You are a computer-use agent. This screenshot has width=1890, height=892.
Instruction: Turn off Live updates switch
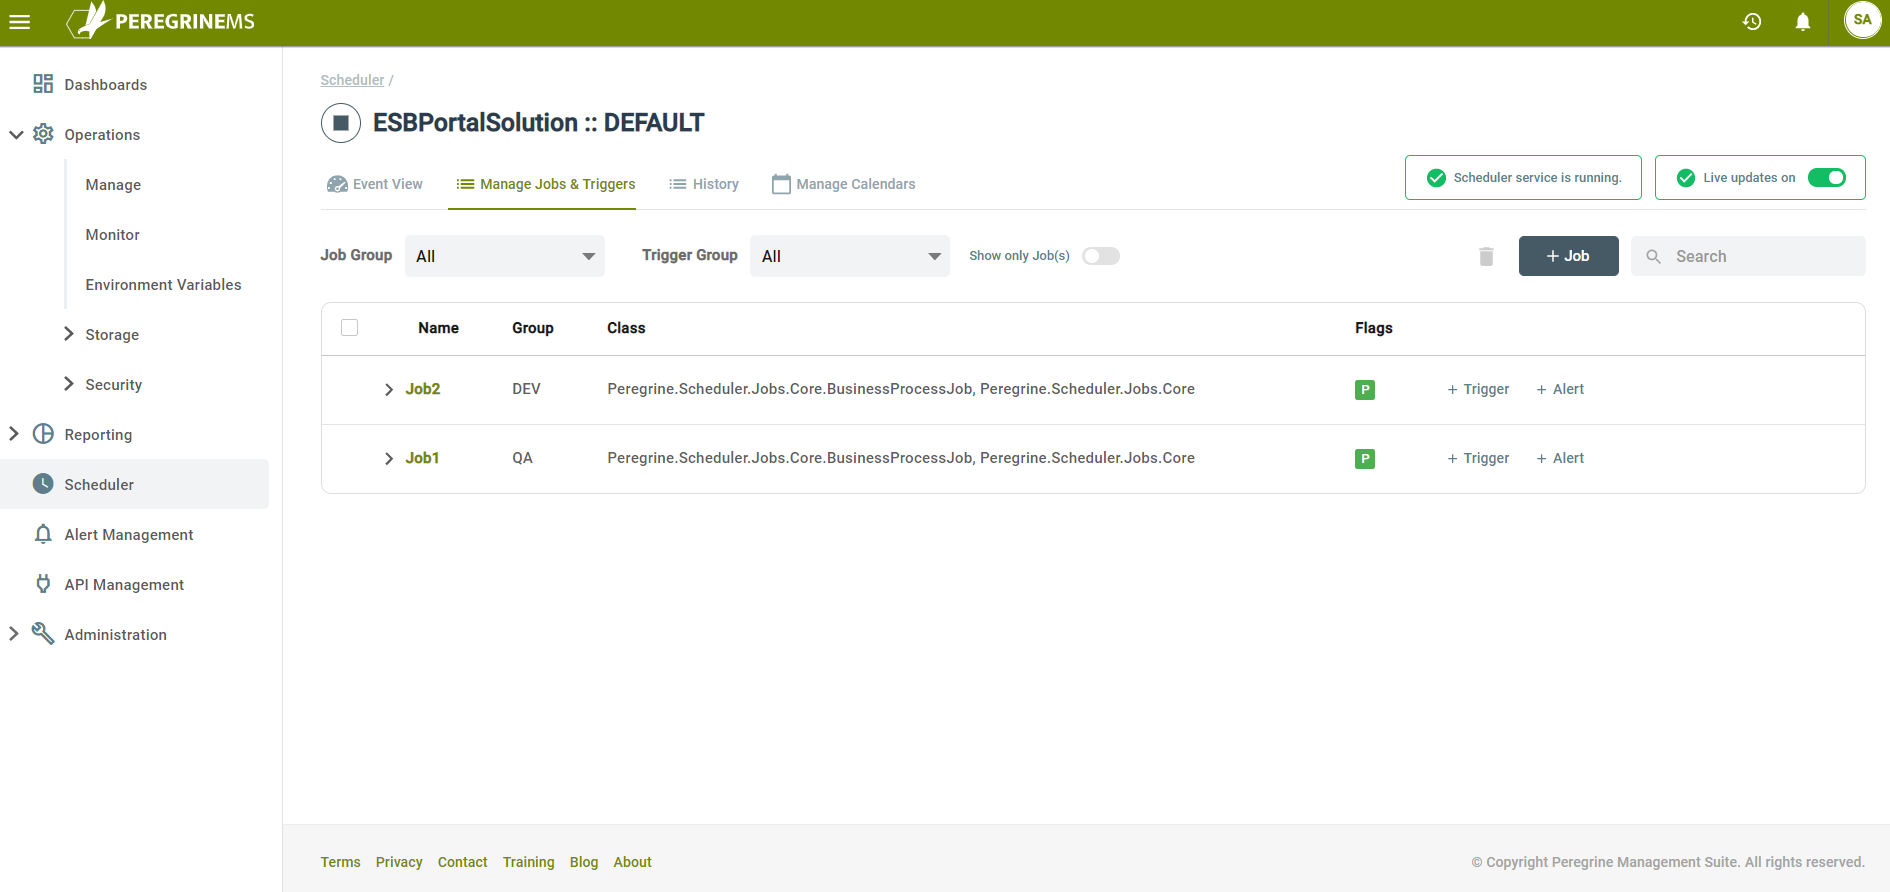(1827, 178)
